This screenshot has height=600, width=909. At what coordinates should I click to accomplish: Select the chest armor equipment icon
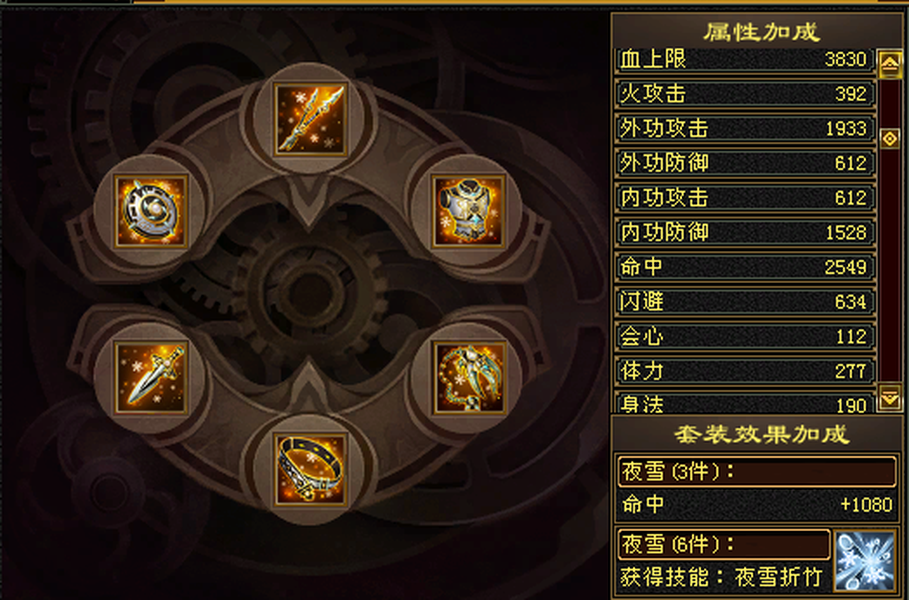pyautogui.click(x=469, y=211)
